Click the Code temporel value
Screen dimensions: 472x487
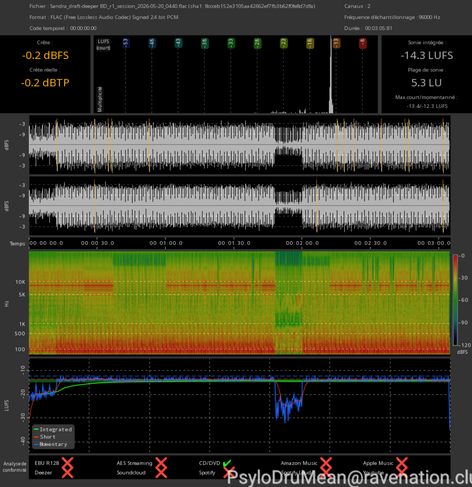point(83,28)
